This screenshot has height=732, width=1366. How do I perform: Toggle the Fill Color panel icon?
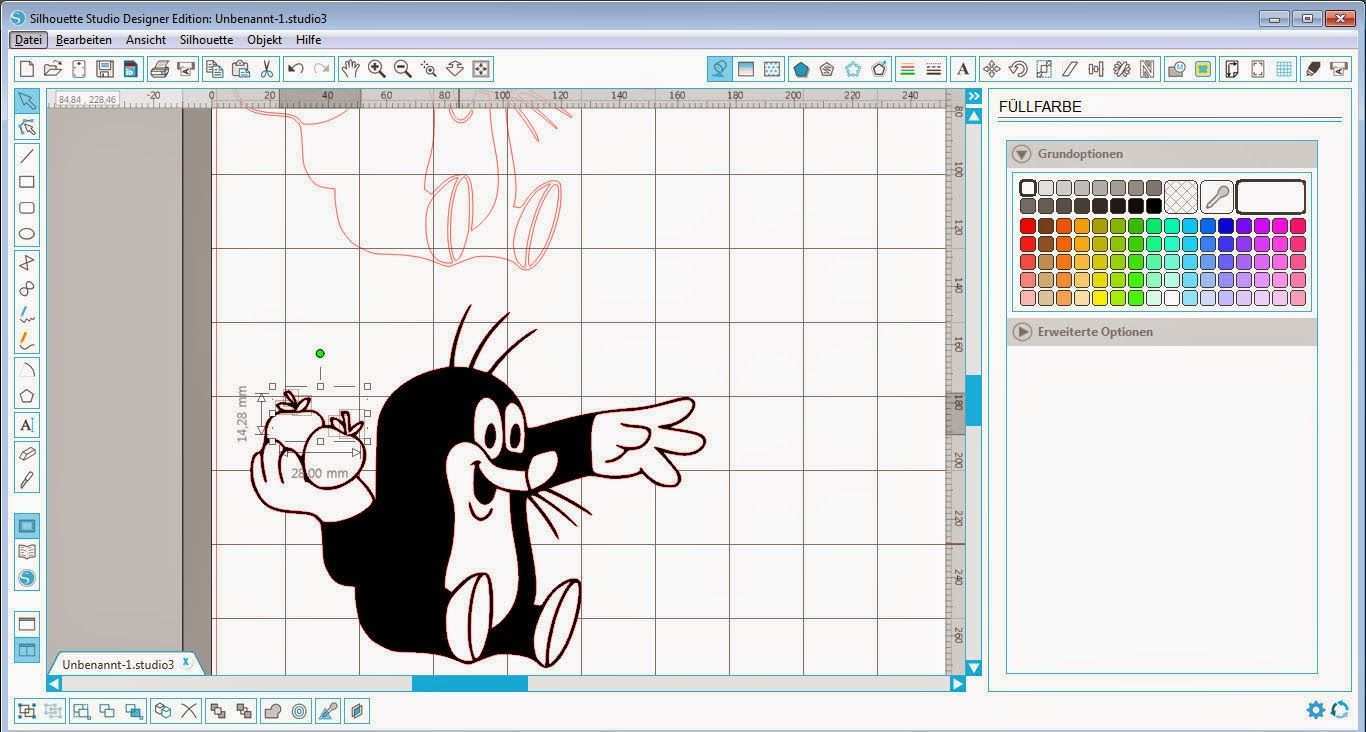718,69
